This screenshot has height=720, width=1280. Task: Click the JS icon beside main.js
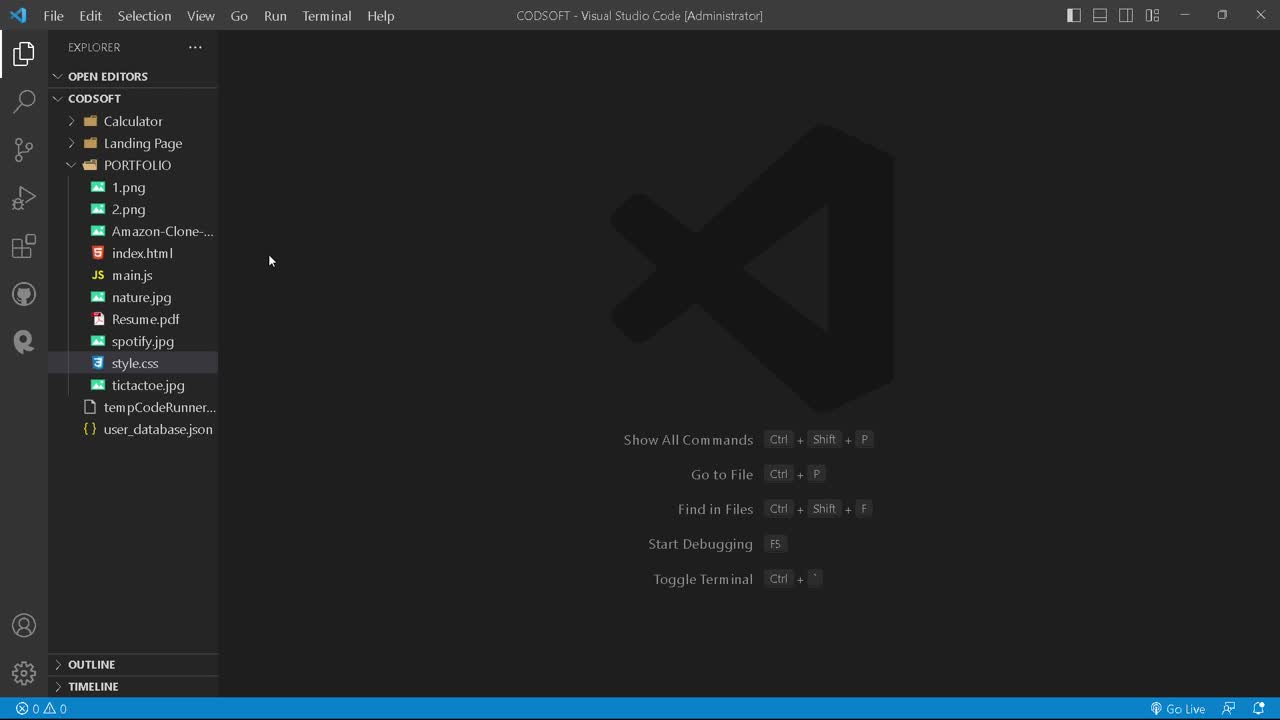tap(98, 275)
